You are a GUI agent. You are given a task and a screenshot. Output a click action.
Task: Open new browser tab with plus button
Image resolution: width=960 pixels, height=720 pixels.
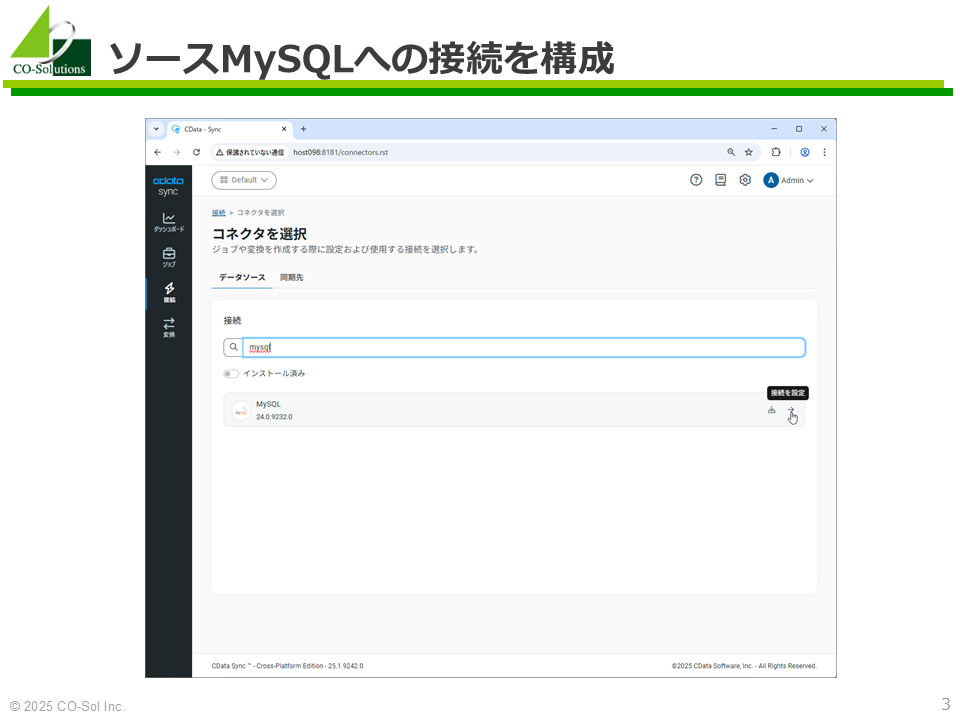point(303,129)
